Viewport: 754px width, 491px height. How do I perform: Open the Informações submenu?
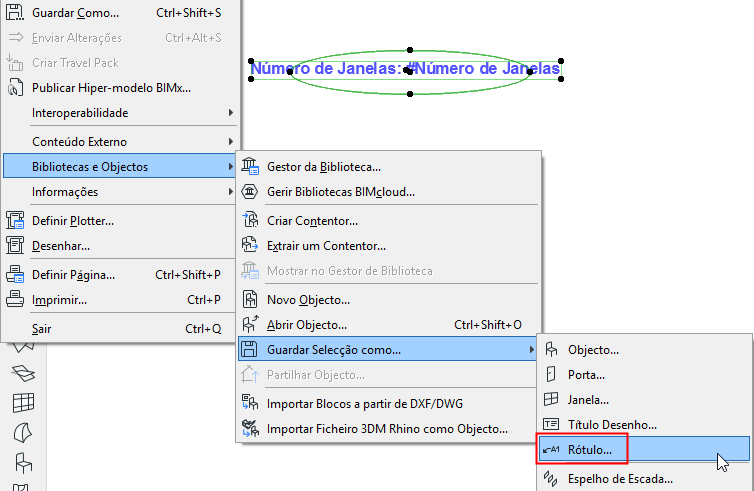tap(120, 191)
